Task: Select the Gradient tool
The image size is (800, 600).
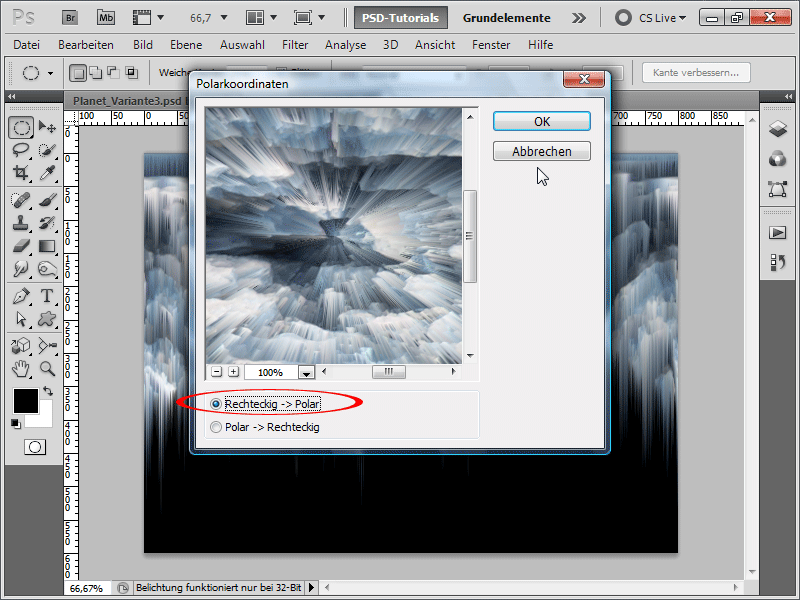Action: tap(47, 246)
